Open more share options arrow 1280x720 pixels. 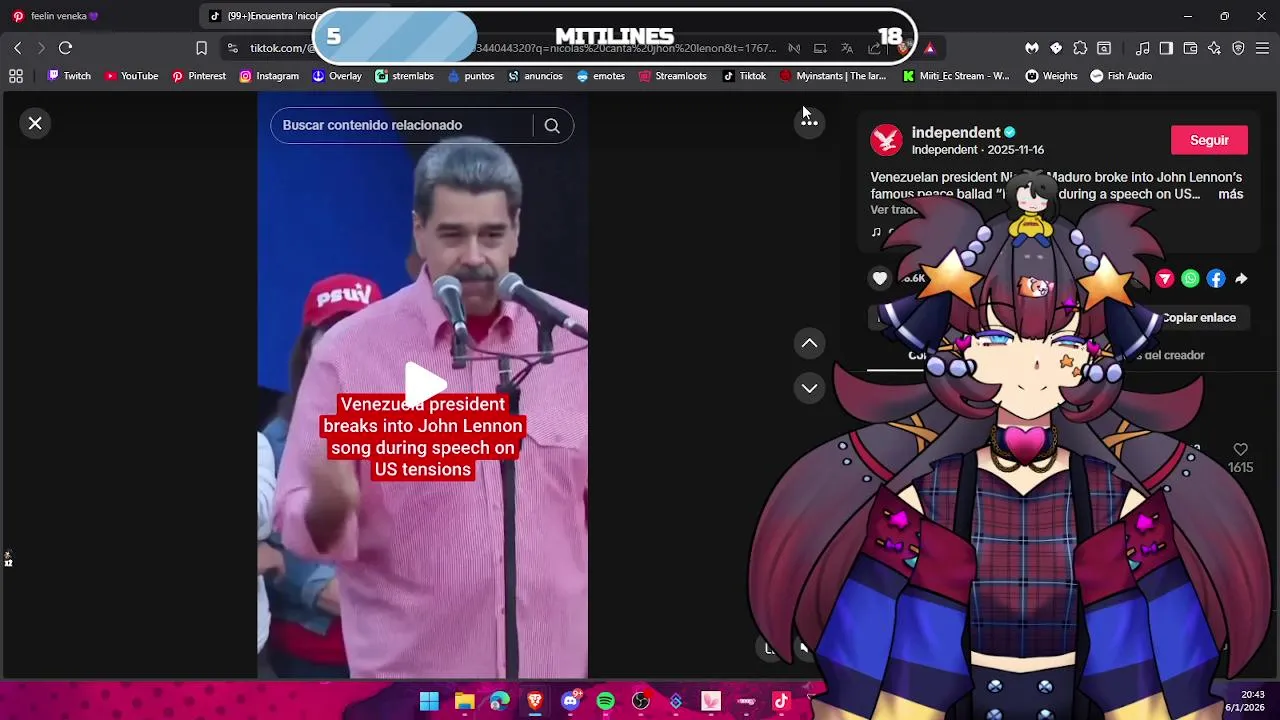coord(1241,279)
